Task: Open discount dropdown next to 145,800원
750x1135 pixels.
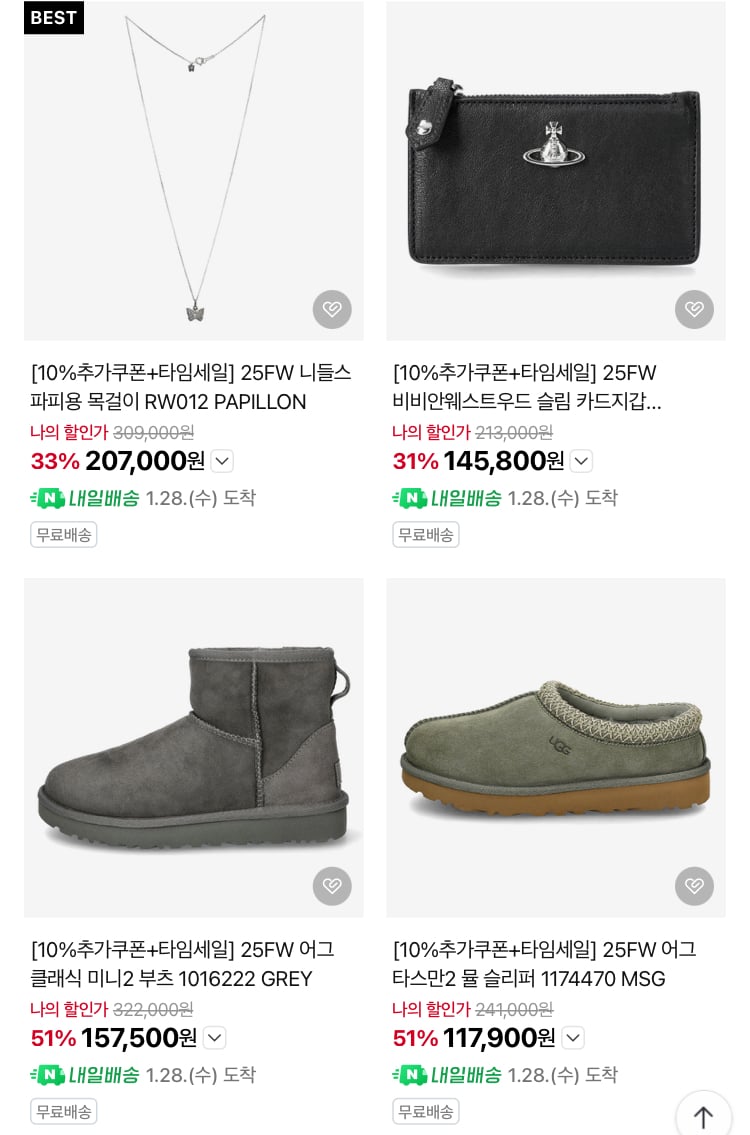Action: click(x=581, y=461)
